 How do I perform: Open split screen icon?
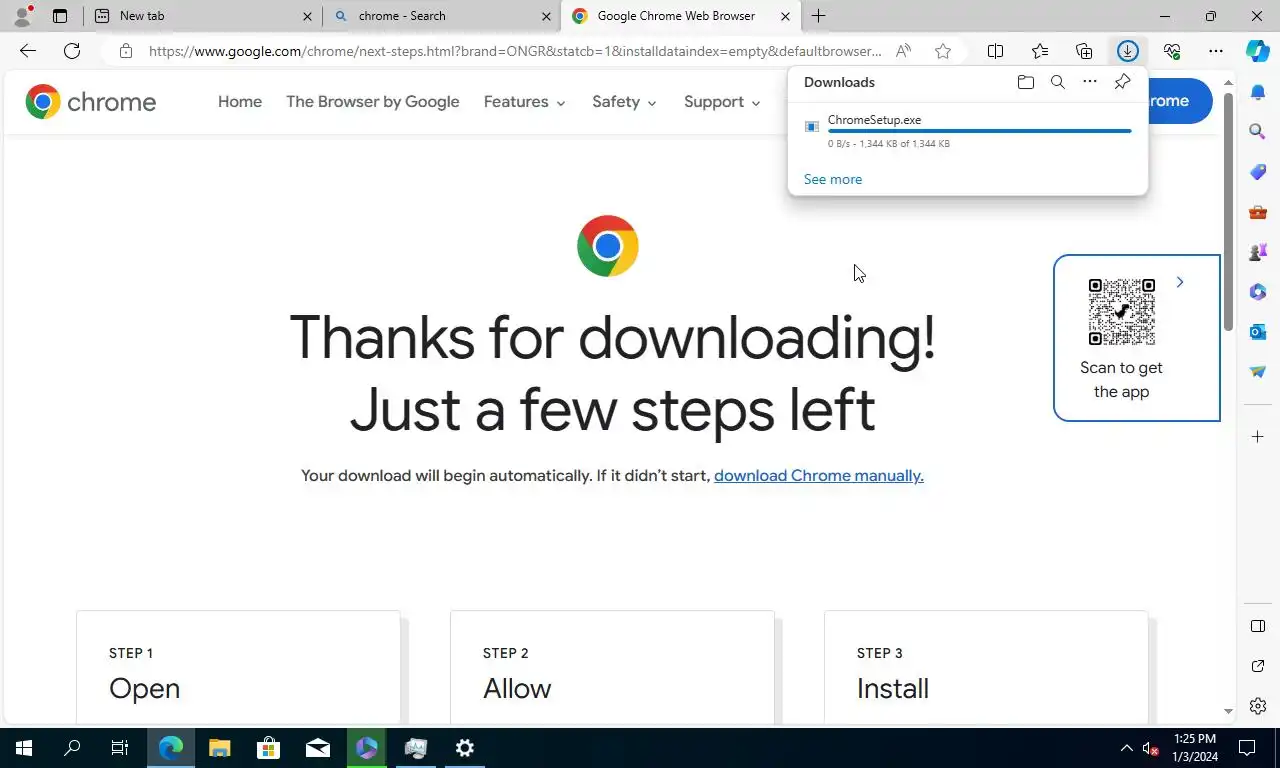(x=996, y=51)
